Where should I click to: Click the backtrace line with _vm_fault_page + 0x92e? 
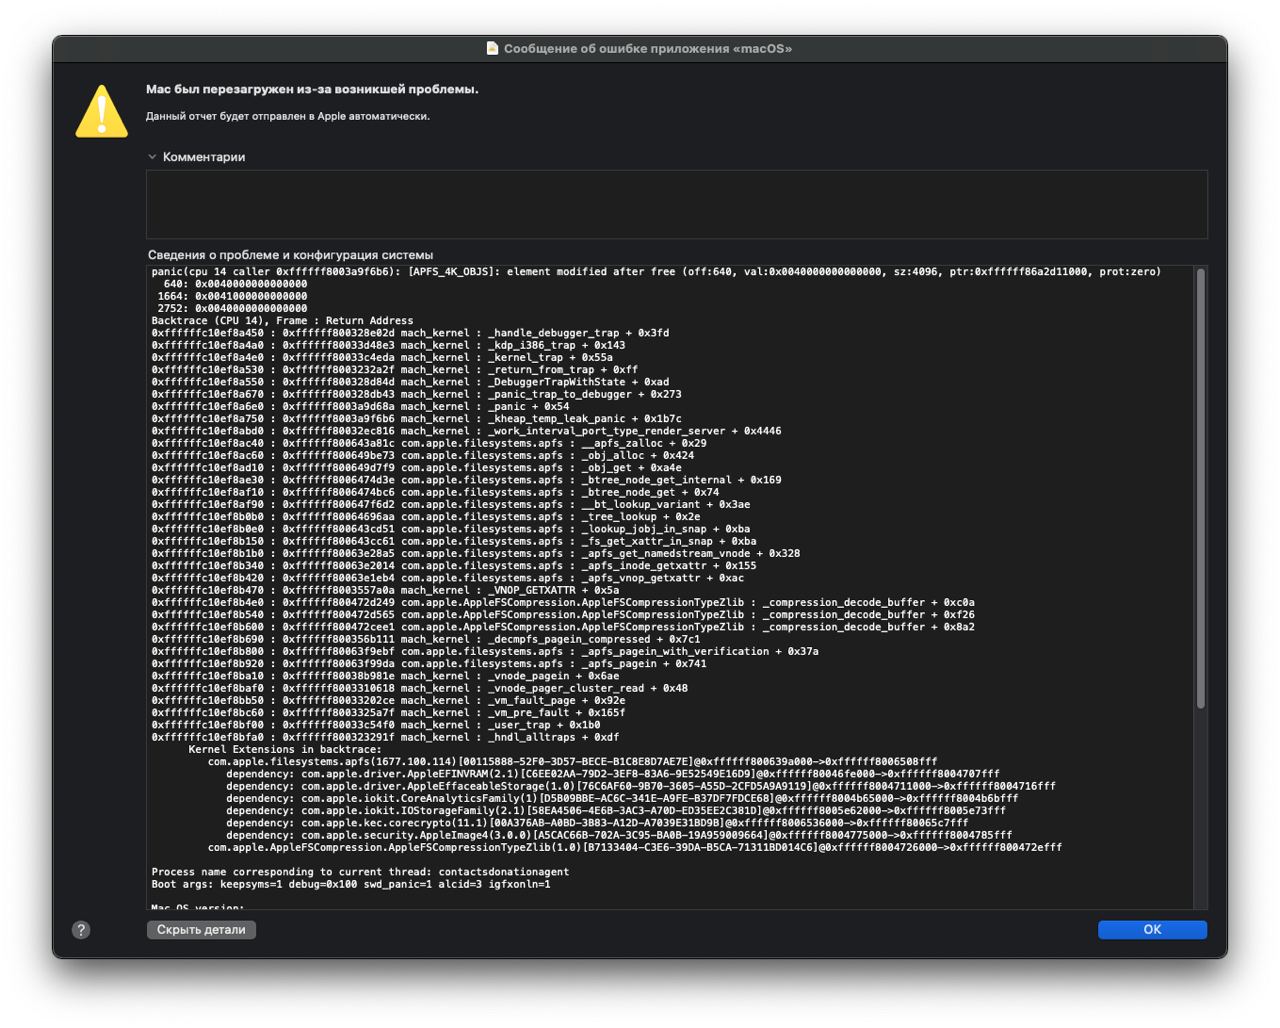(x=388, y=701)
